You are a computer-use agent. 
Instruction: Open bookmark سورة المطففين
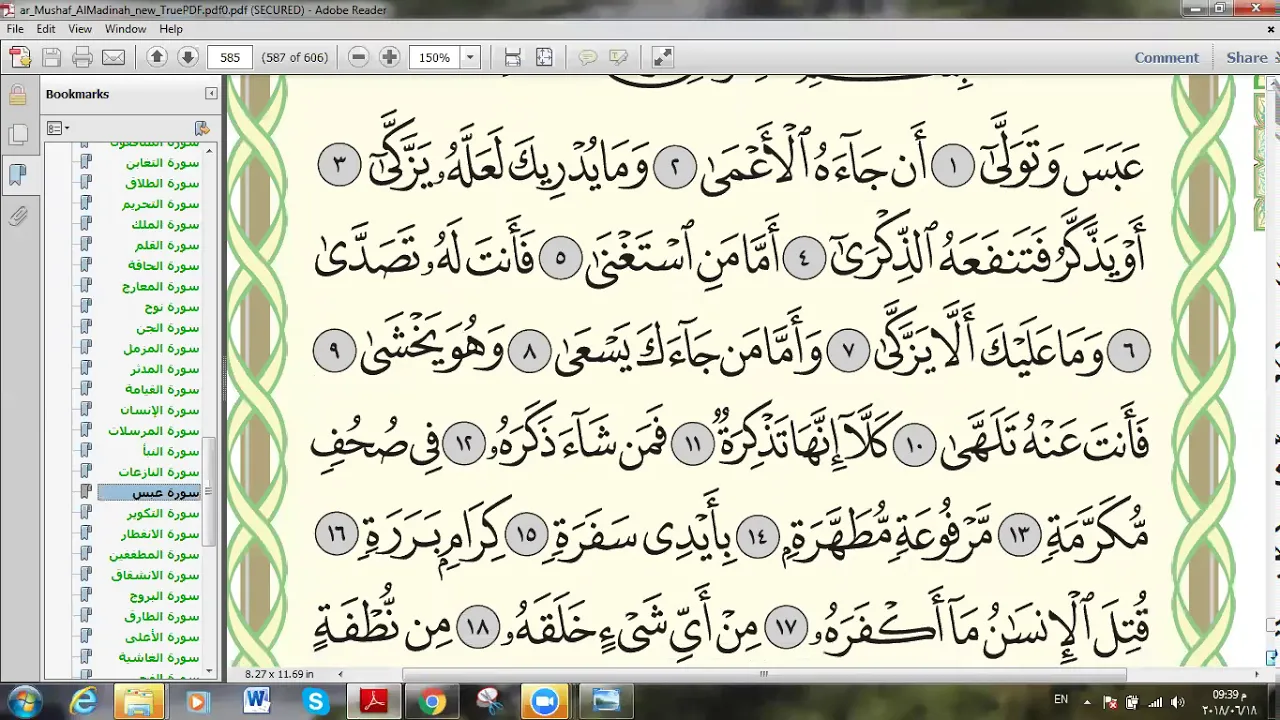point(155,555)
